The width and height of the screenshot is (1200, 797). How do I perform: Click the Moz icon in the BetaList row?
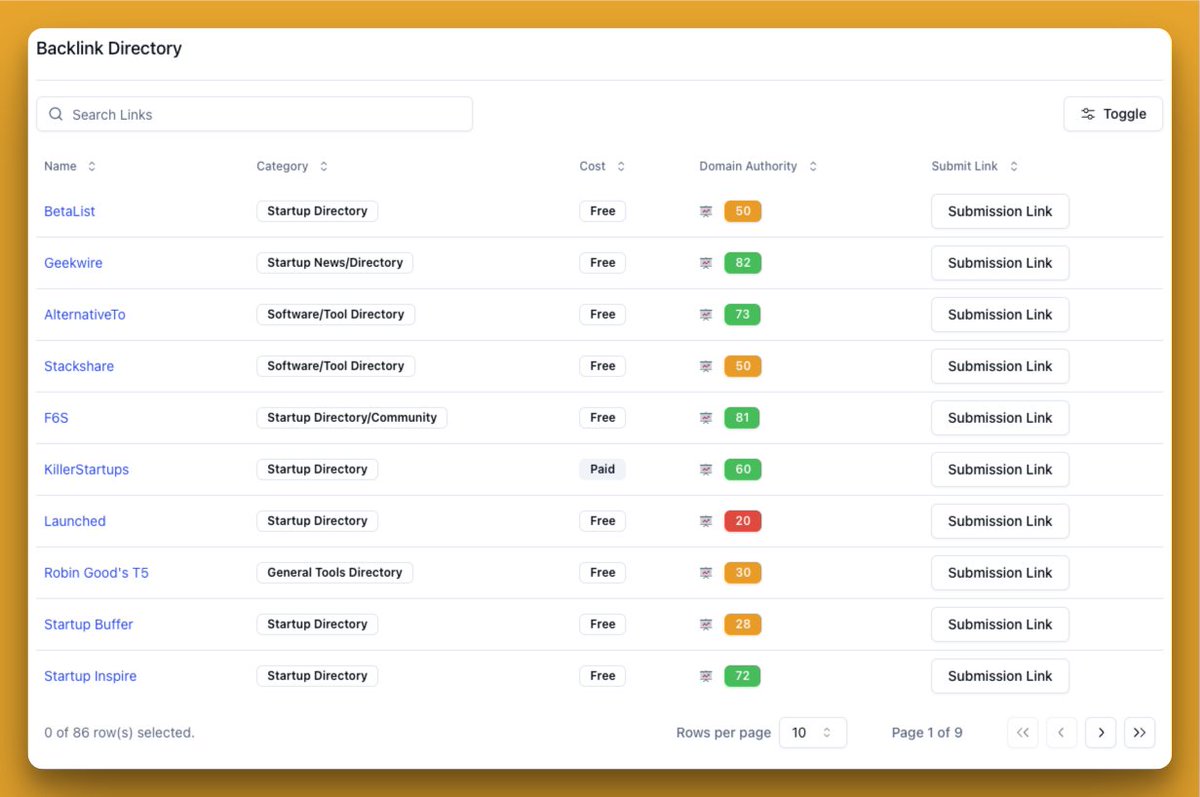706,211
